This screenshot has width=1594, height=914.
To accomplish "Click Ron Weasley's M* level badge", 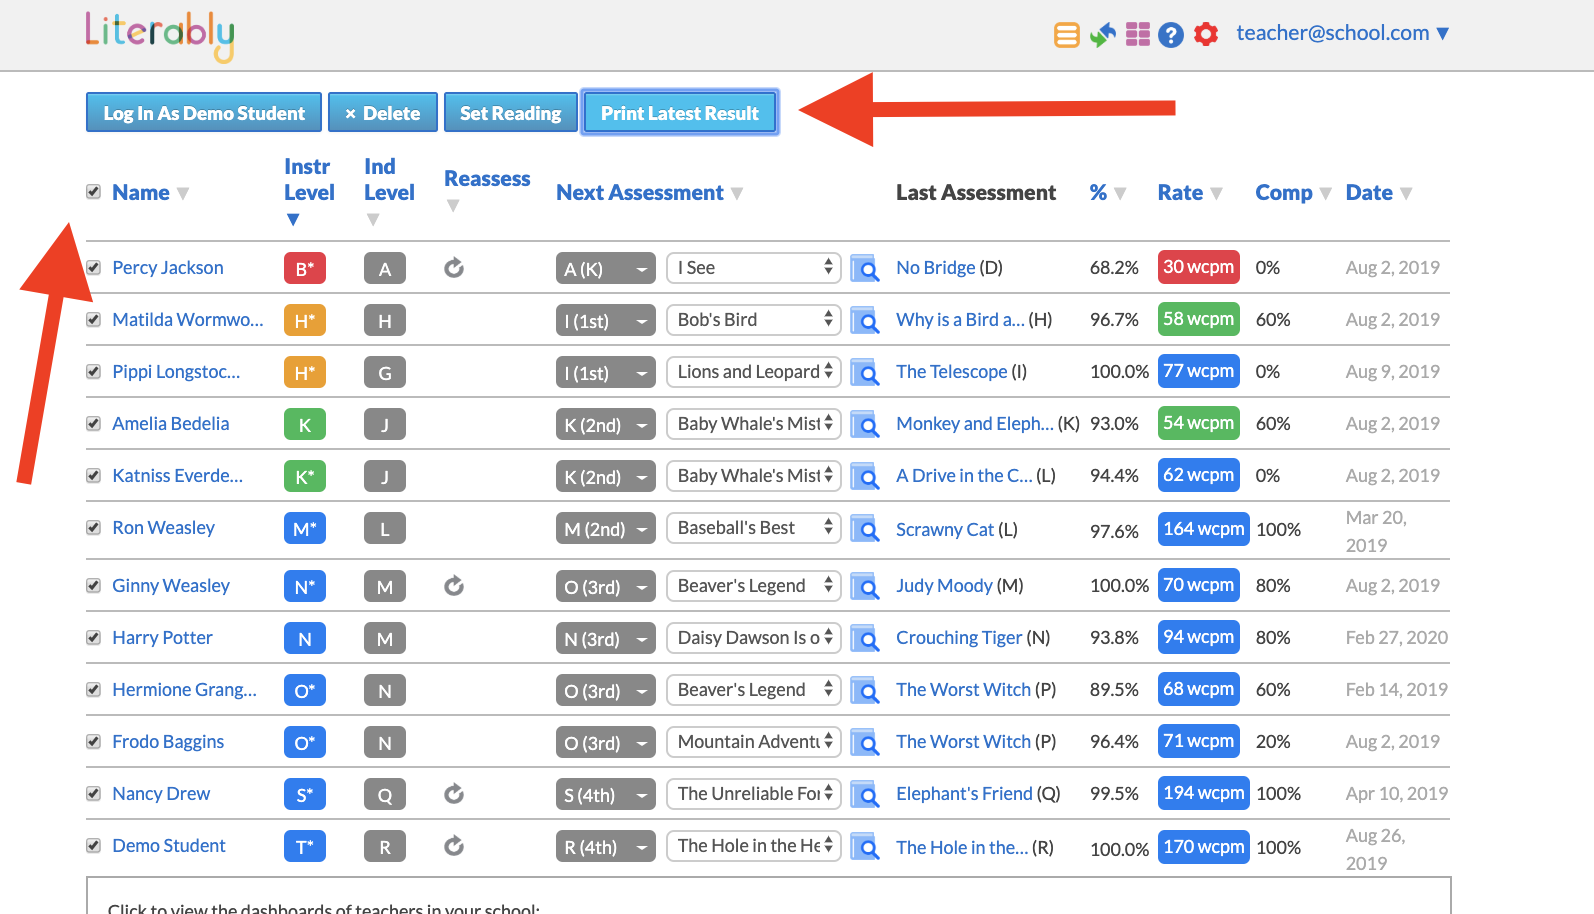I will click(x=305, y=528).
